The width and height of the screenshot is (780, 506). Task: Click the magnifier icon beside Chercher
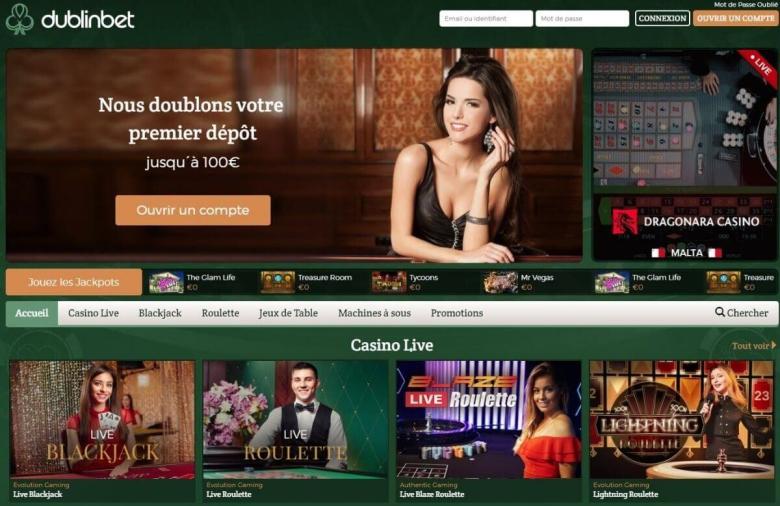tap(719, 312)
